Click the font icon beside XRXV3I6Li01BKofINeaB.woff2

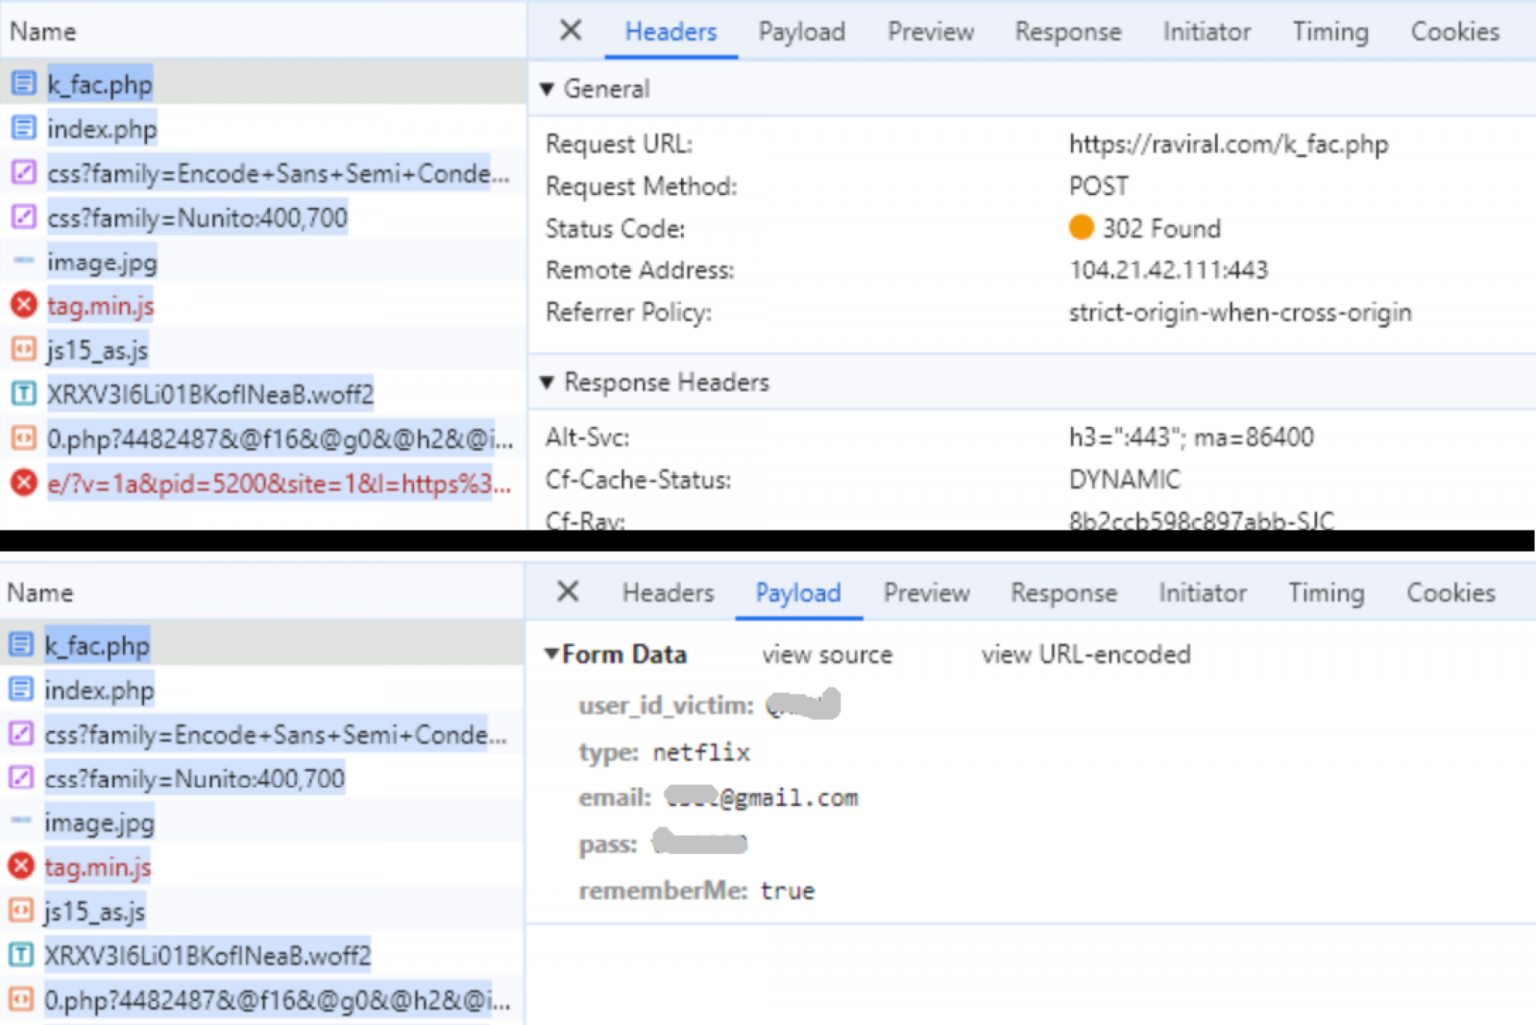23,393
